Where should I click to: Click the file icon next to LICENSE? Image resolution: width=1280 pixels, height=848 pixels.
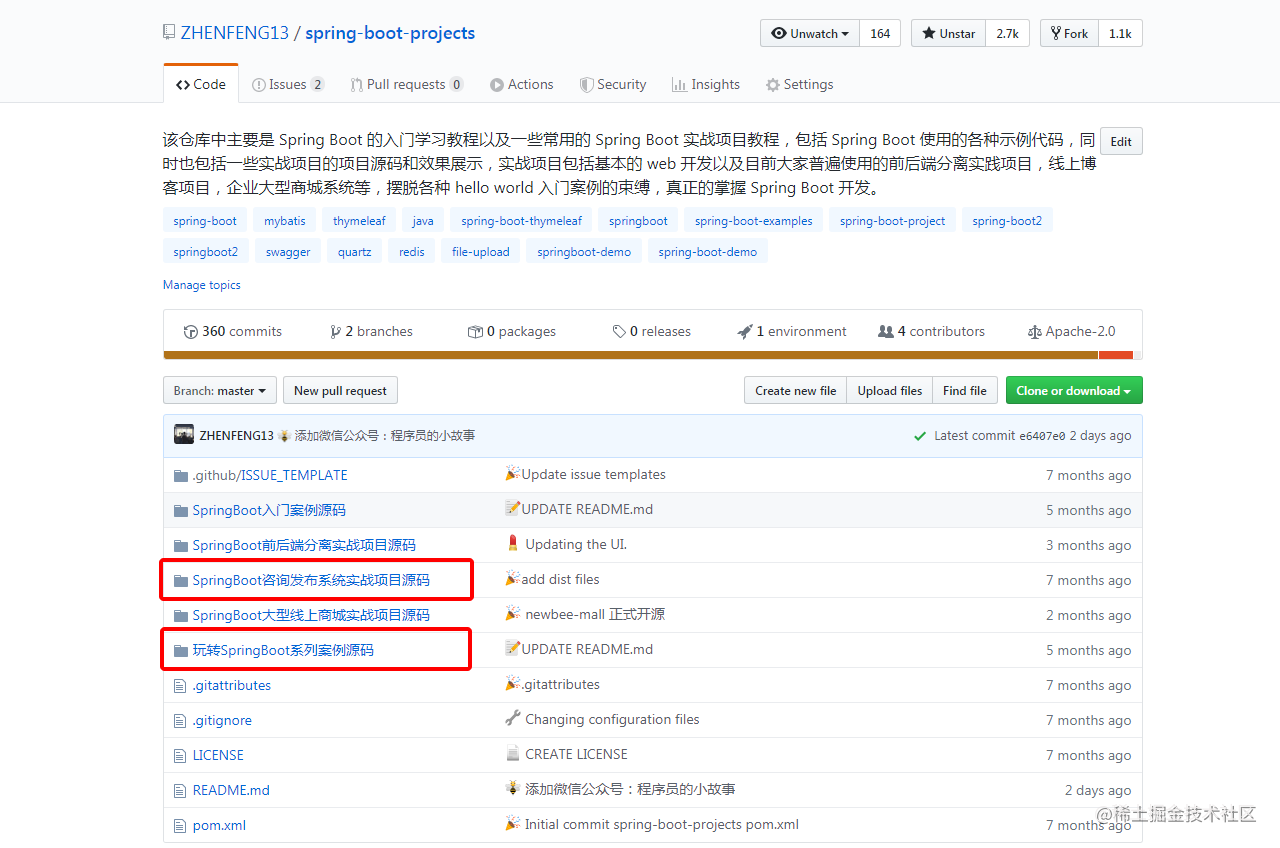tap(180, 755)
